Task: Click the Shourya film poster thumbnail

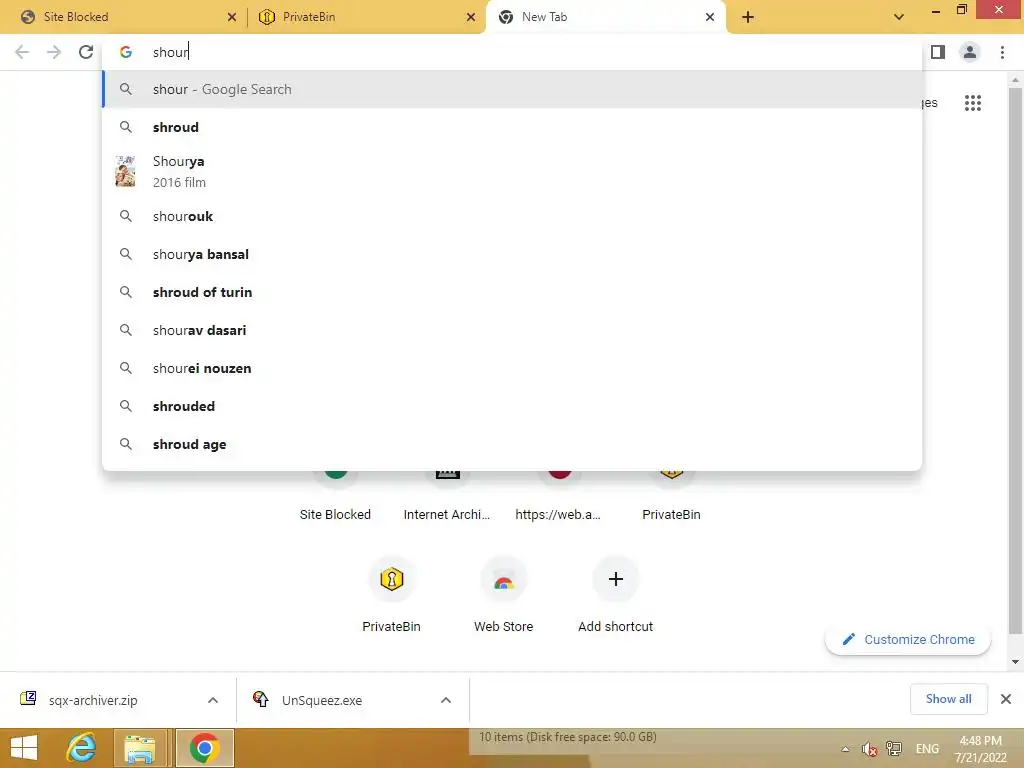Action: click(125, 172)
